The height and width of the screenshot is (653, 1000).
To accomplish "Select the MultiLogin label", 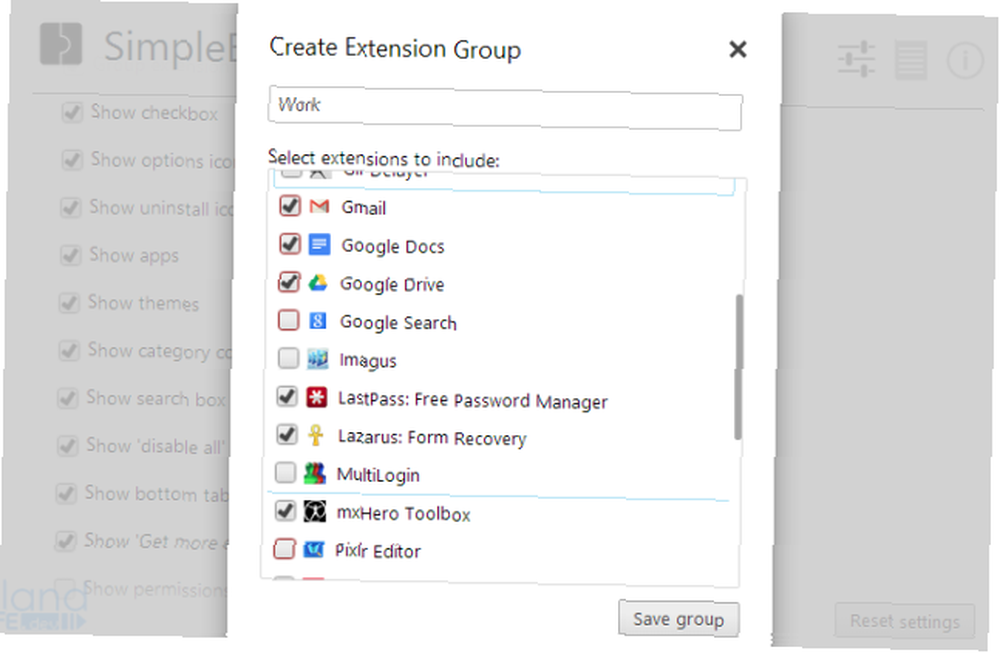I will (x=378, y=475).
